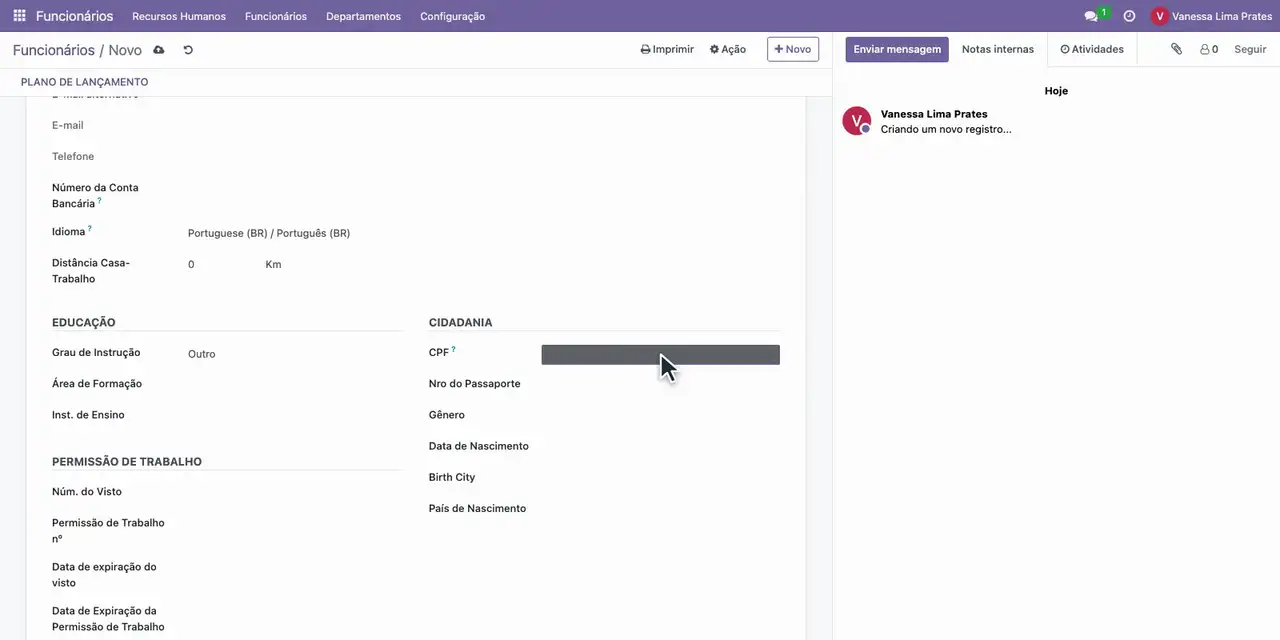Click the help mark beside Número da Conta Bancária
This screenshot has width=1280, height=640.
(x=99, y=200)
